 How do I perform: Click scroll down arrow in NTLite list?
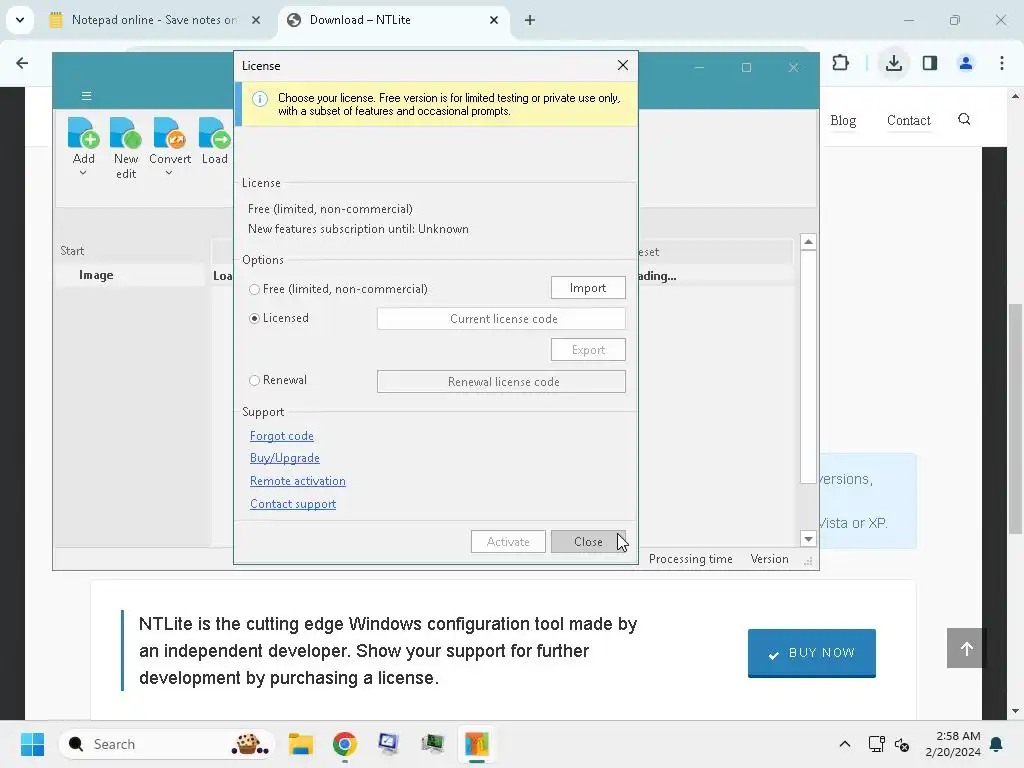pos(808,539)
